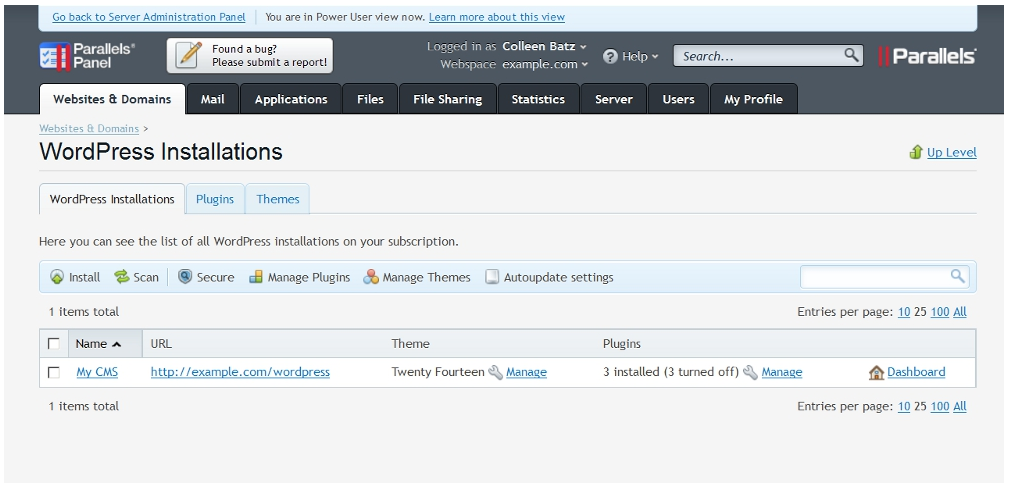The image size is (1013, 493).
Task: Click Manage link next to Twenty Fourteen
Action: point(527,372)
